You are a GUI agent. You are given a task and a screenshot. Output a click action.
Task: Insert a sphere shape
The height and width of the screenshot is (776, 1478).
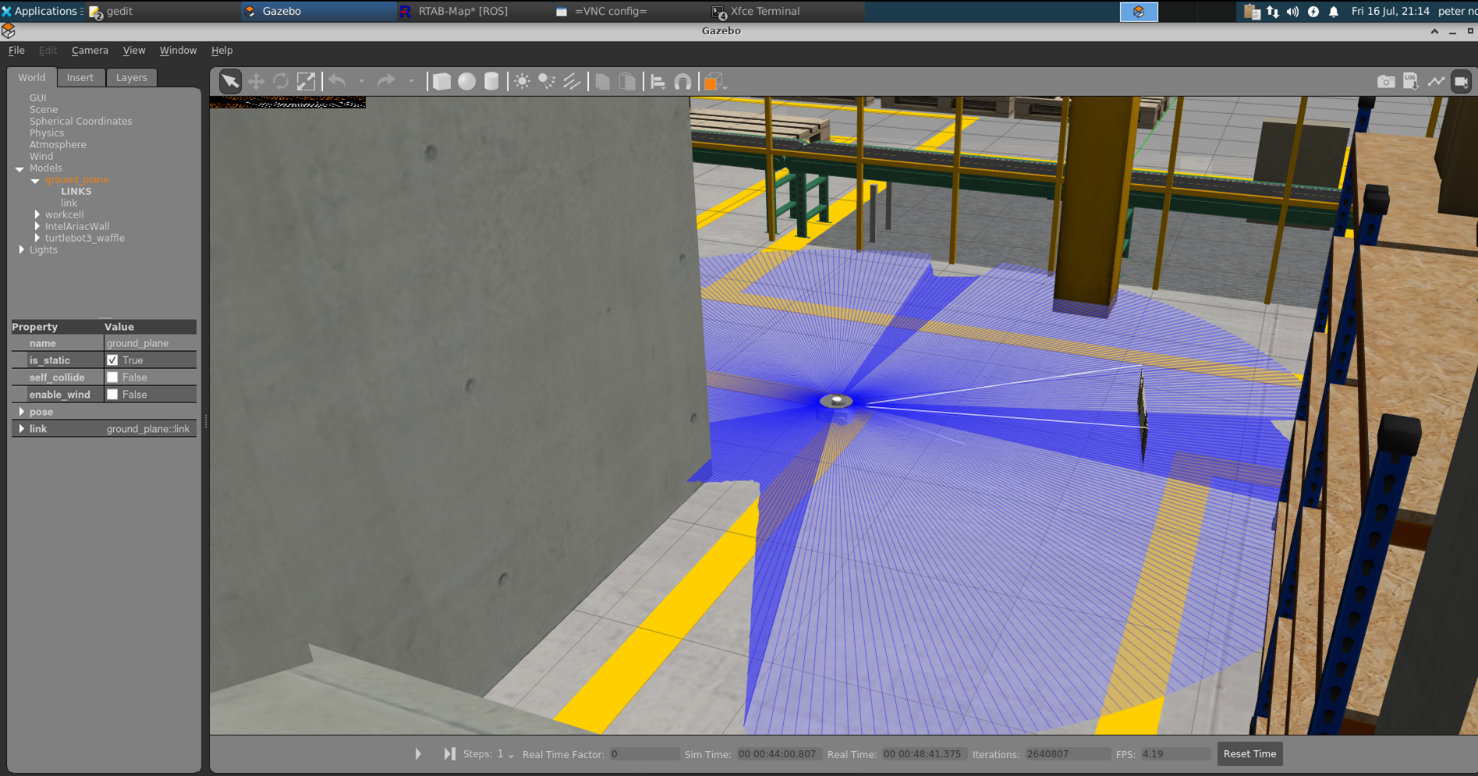(466, 82)
